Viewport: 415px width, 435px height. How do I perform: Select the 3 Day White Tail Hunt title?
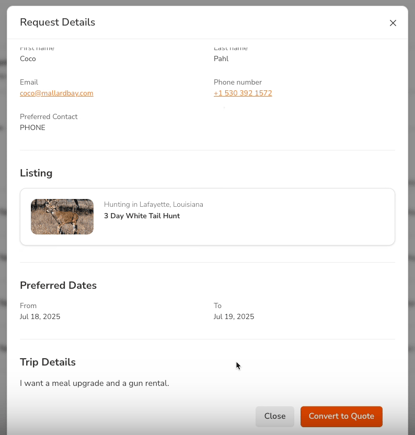point(142,216)
